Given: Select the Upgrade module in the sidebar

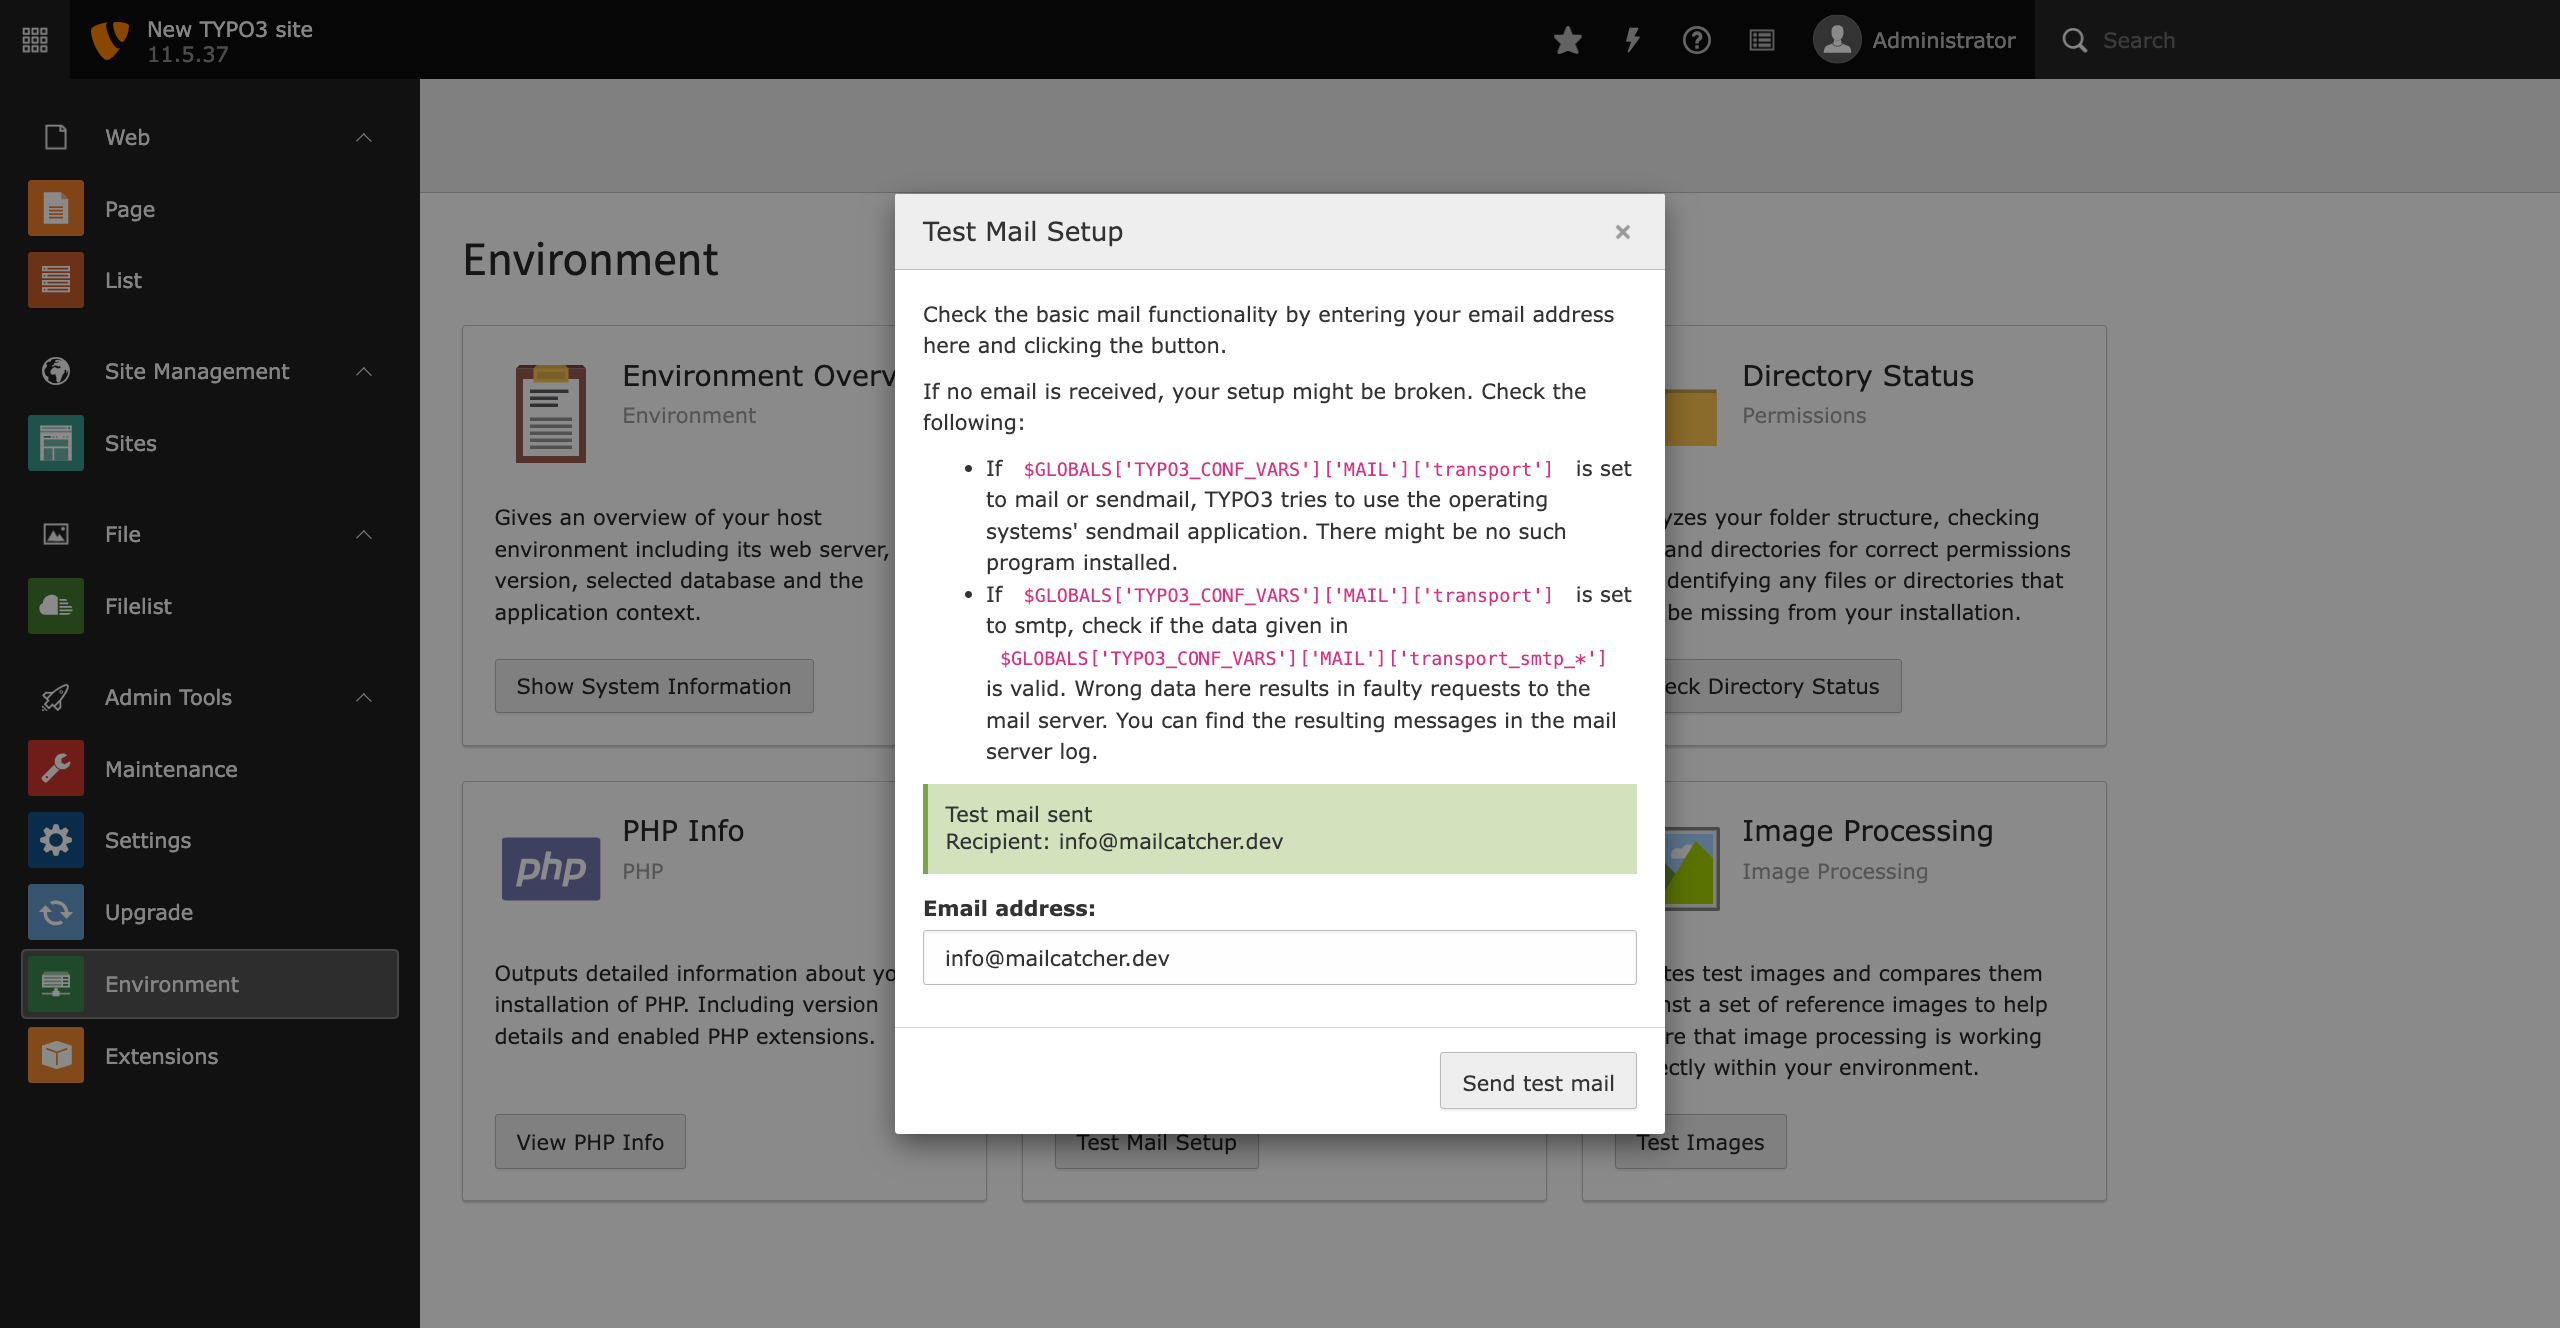Looking at the screenshot, I should [x=148, y=911].
